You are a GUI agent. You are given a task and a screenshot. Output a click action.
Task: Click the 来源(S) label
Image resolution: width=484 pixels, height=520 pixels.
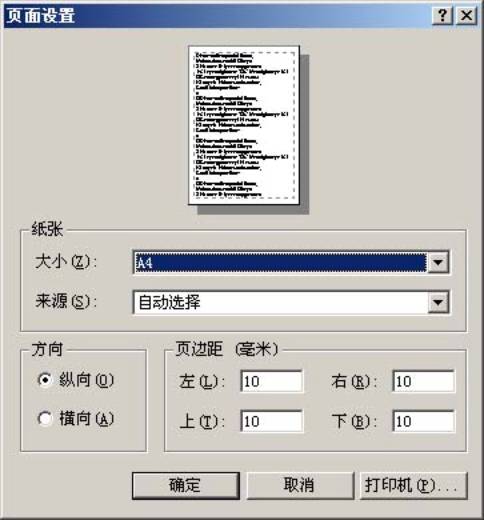(65, 301)
